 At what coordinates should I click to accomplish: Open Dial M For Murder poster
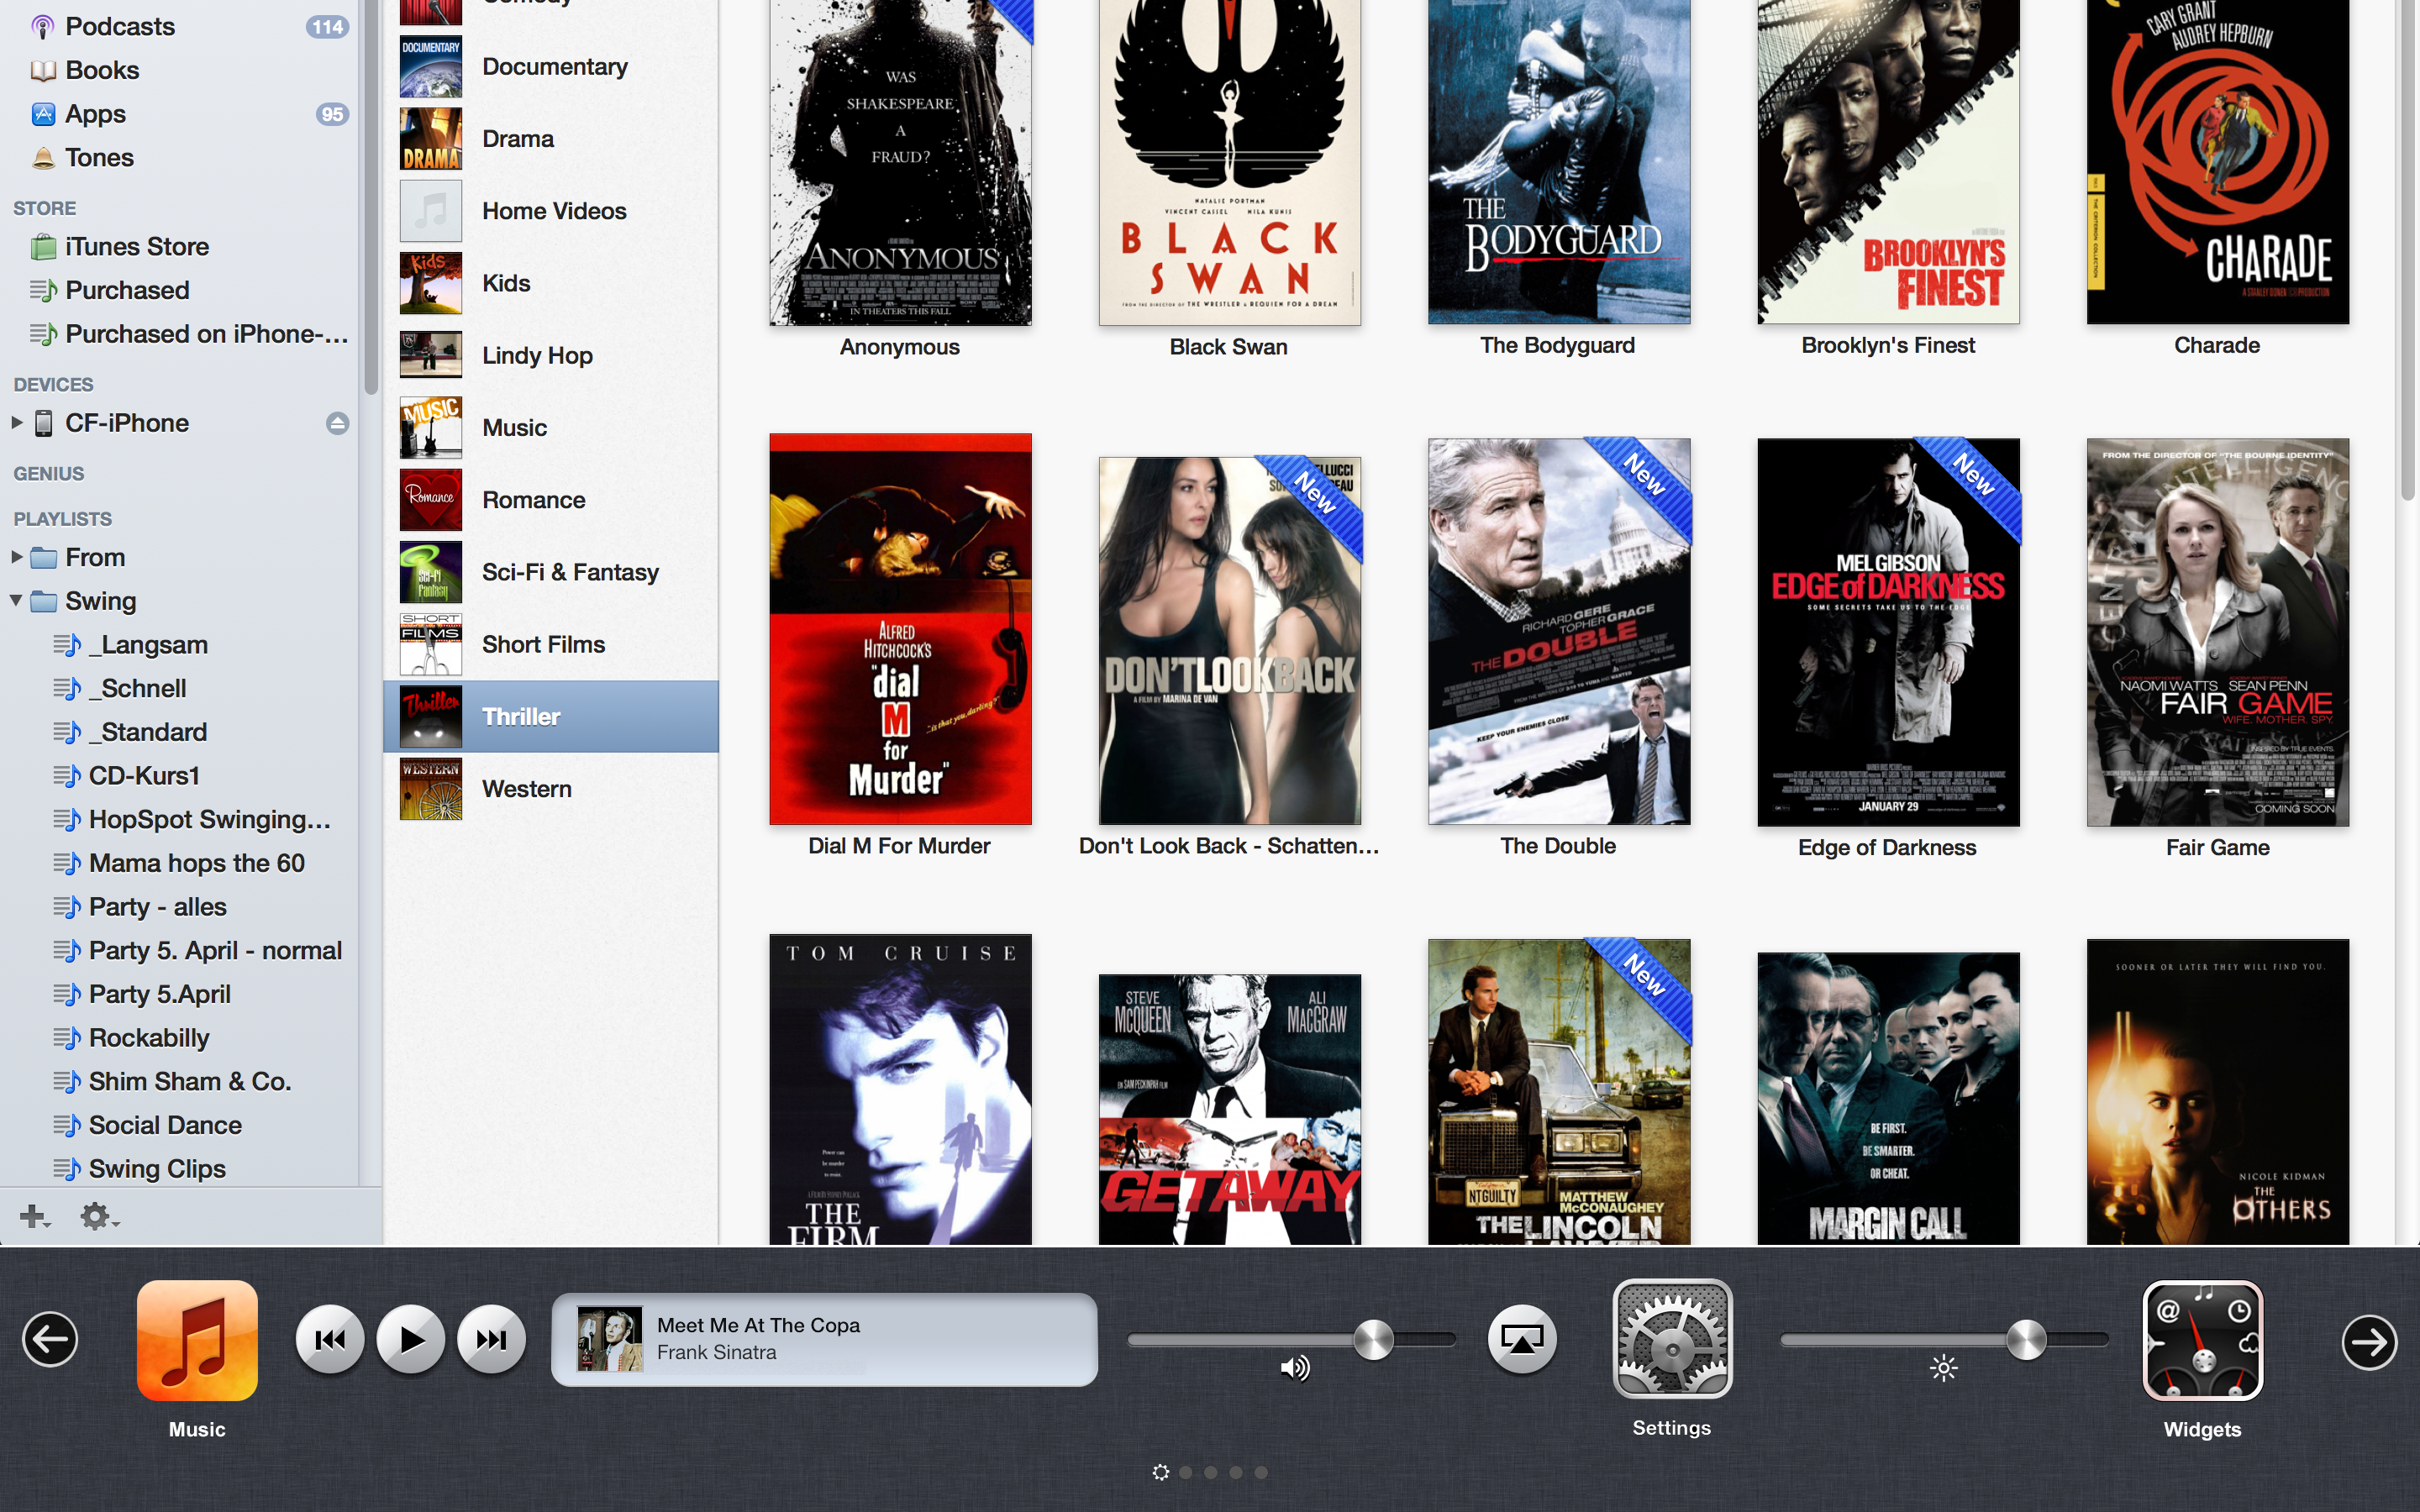900,629
